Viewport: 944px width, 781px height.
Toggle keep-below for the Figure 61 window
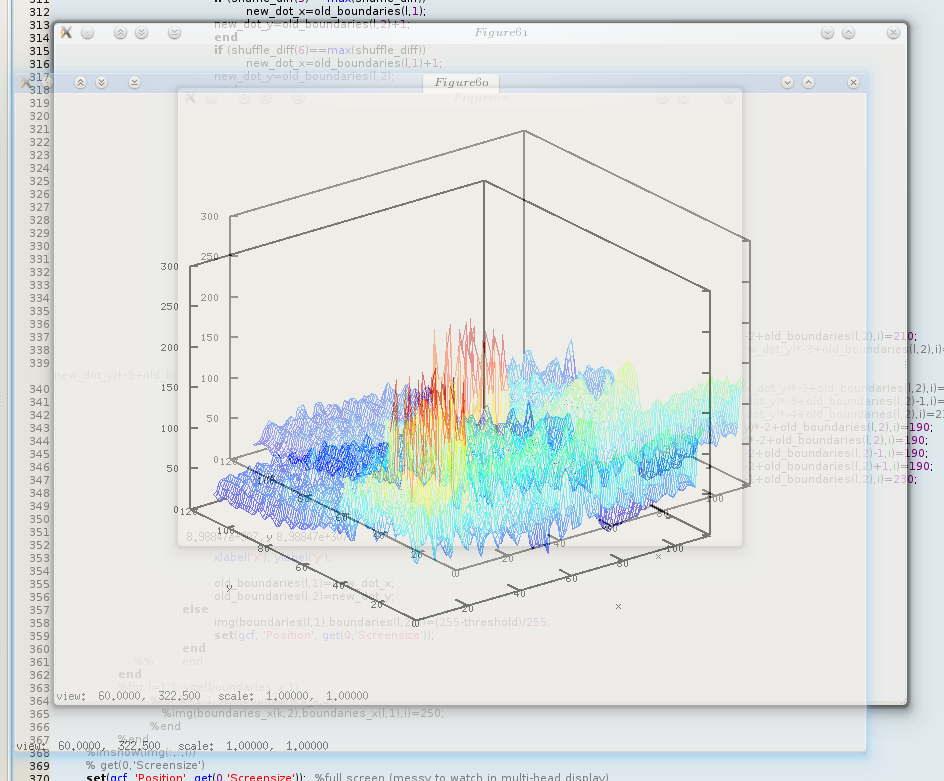(x=141, y=33)
